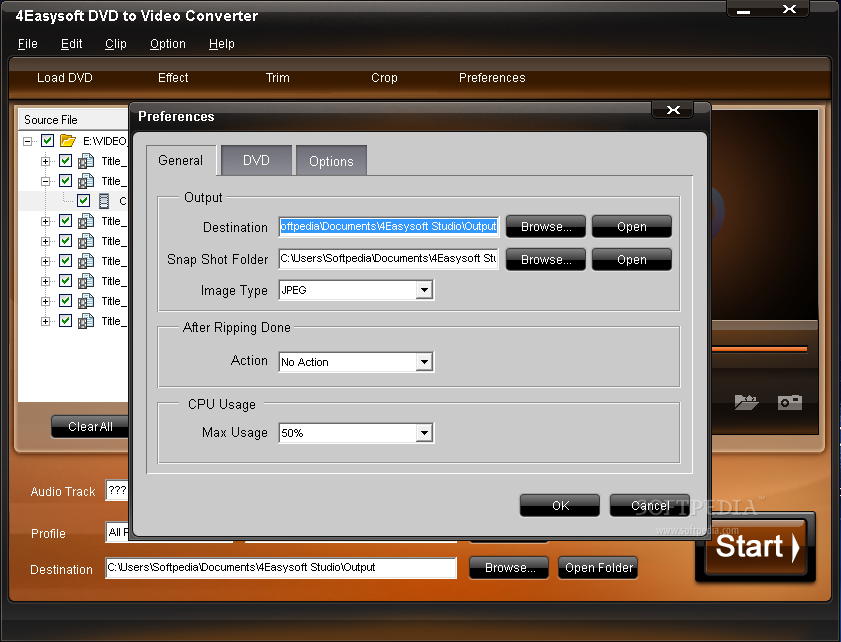Click Open next to Snap Shot Folder
This screenshot has height=642, width=841.
(x=632, y=260)
